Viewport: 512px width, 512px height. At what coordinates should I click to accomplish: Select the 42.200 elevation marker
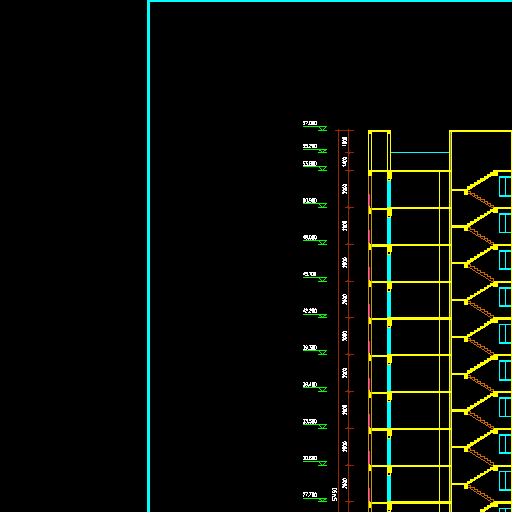coord(315,313)
